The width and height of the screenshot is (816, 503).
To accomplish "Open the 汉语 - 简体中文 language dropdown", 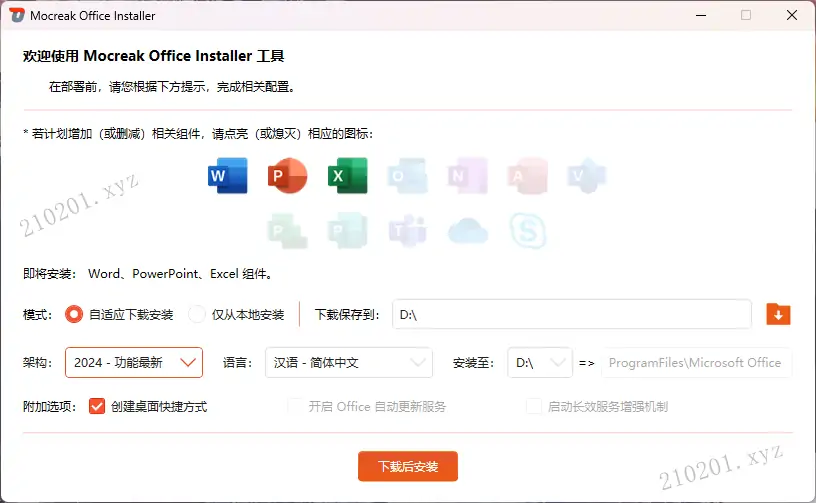I will [x=349, y=363].
